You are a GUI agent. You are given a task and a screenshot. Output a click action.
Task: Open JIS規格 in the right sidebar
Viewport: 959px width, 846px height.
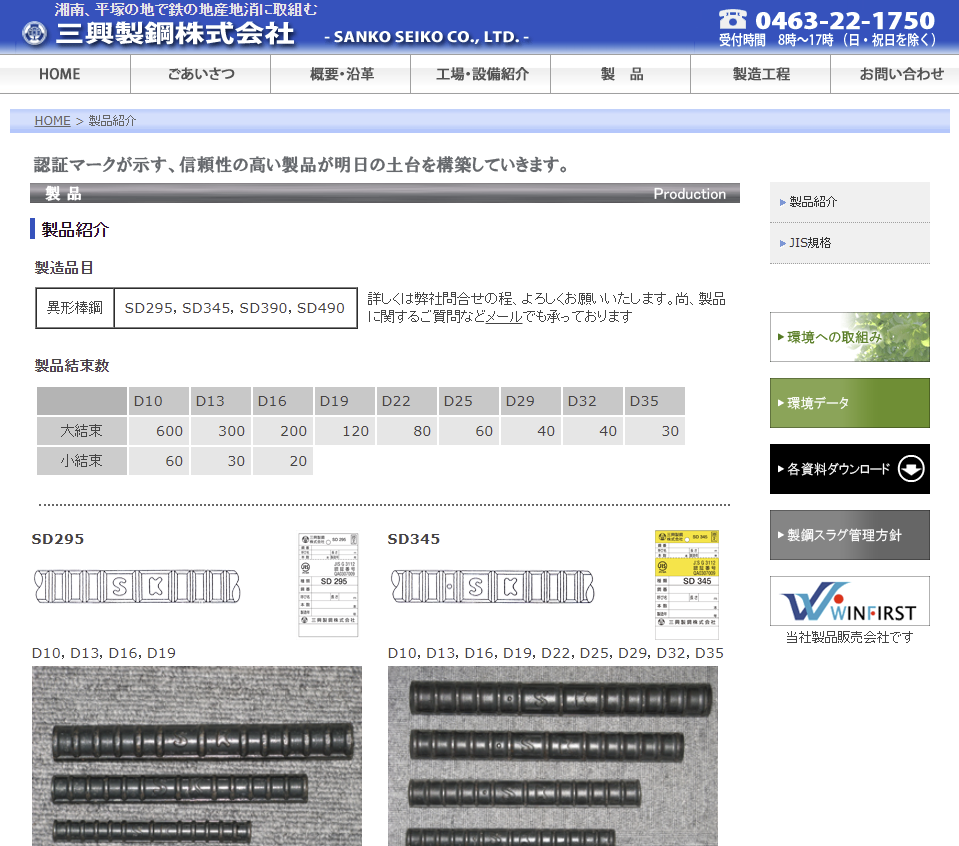[850, 243]
